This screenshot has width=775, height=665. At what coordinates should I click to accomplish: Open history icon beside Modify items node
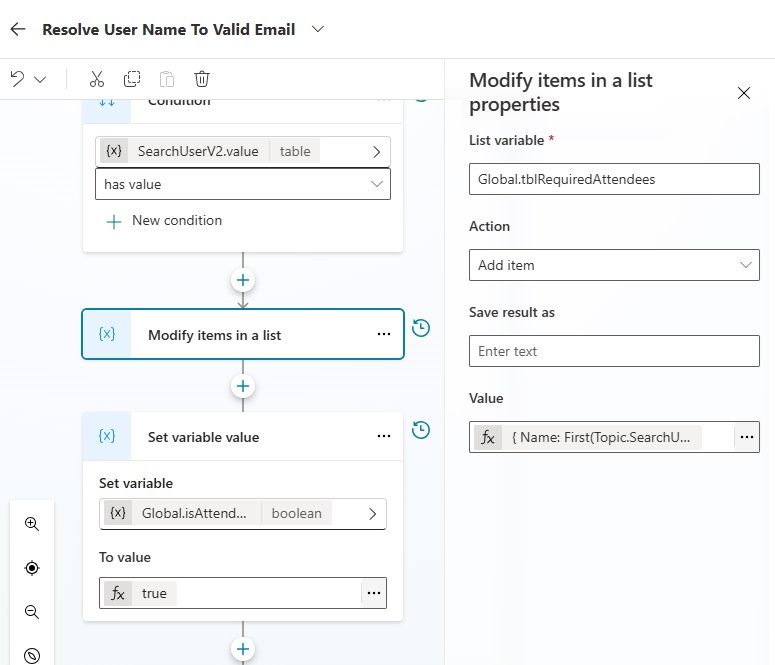[421, 328]
